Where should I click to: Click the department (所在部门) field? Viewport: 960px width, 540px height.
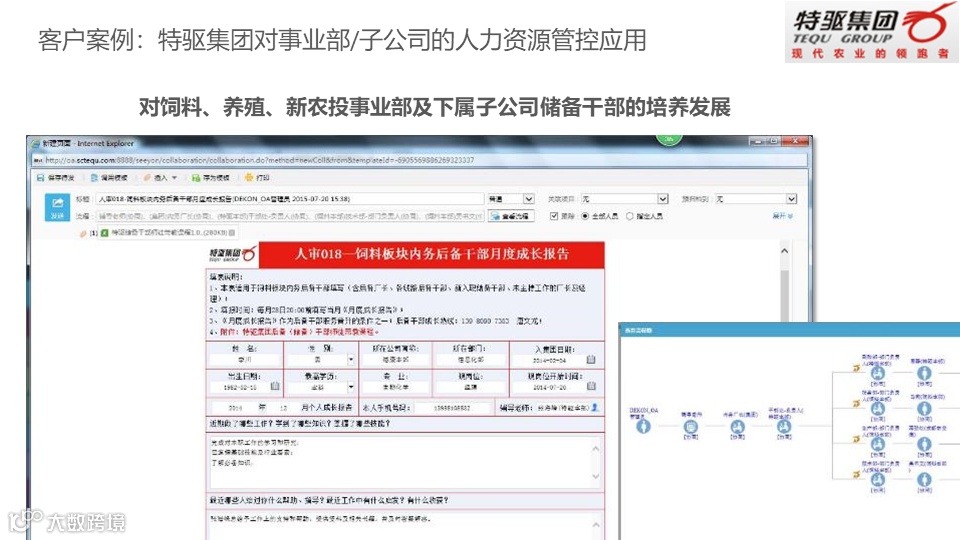[471, 360]
